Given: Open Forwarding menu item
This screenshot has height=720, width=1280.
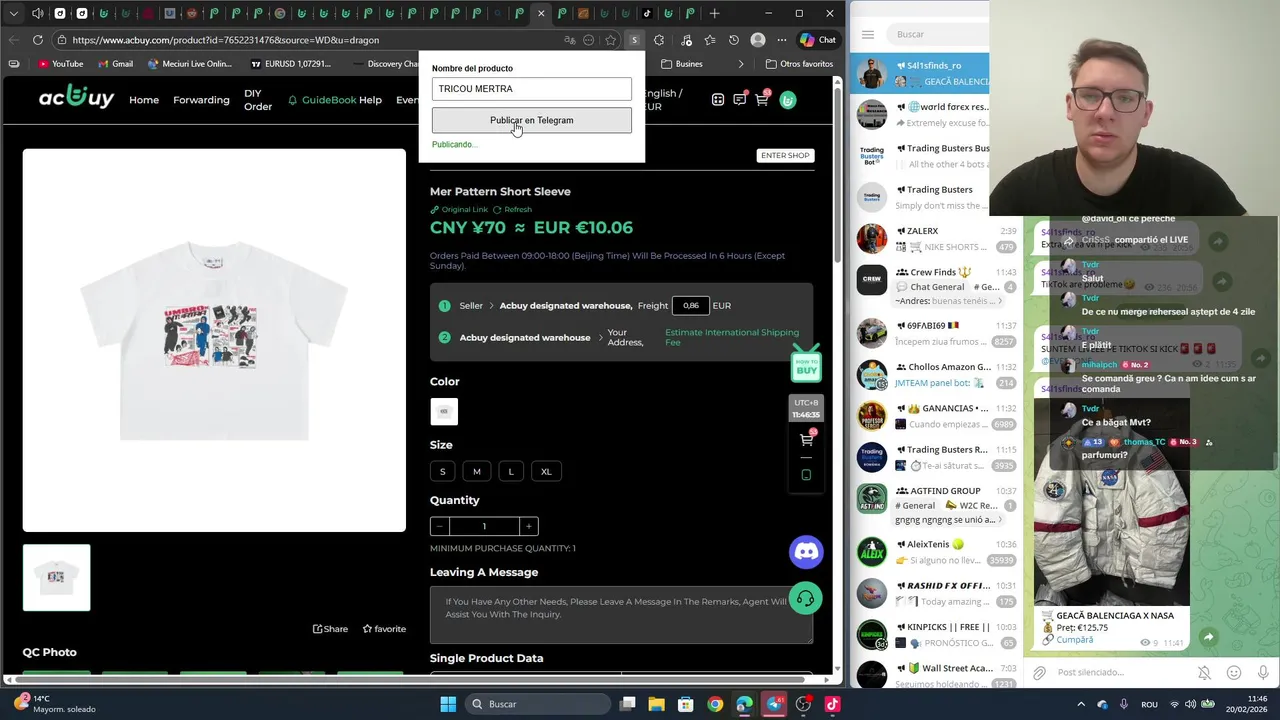Looking at the screenshot, I should coord(201,100).
